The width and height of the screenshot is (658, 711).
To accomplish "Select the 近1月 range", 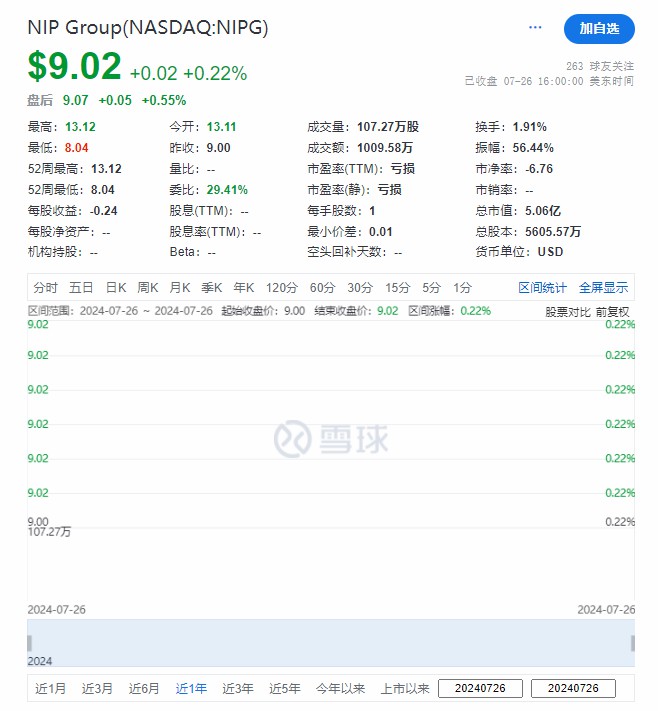I will [50, 688].
